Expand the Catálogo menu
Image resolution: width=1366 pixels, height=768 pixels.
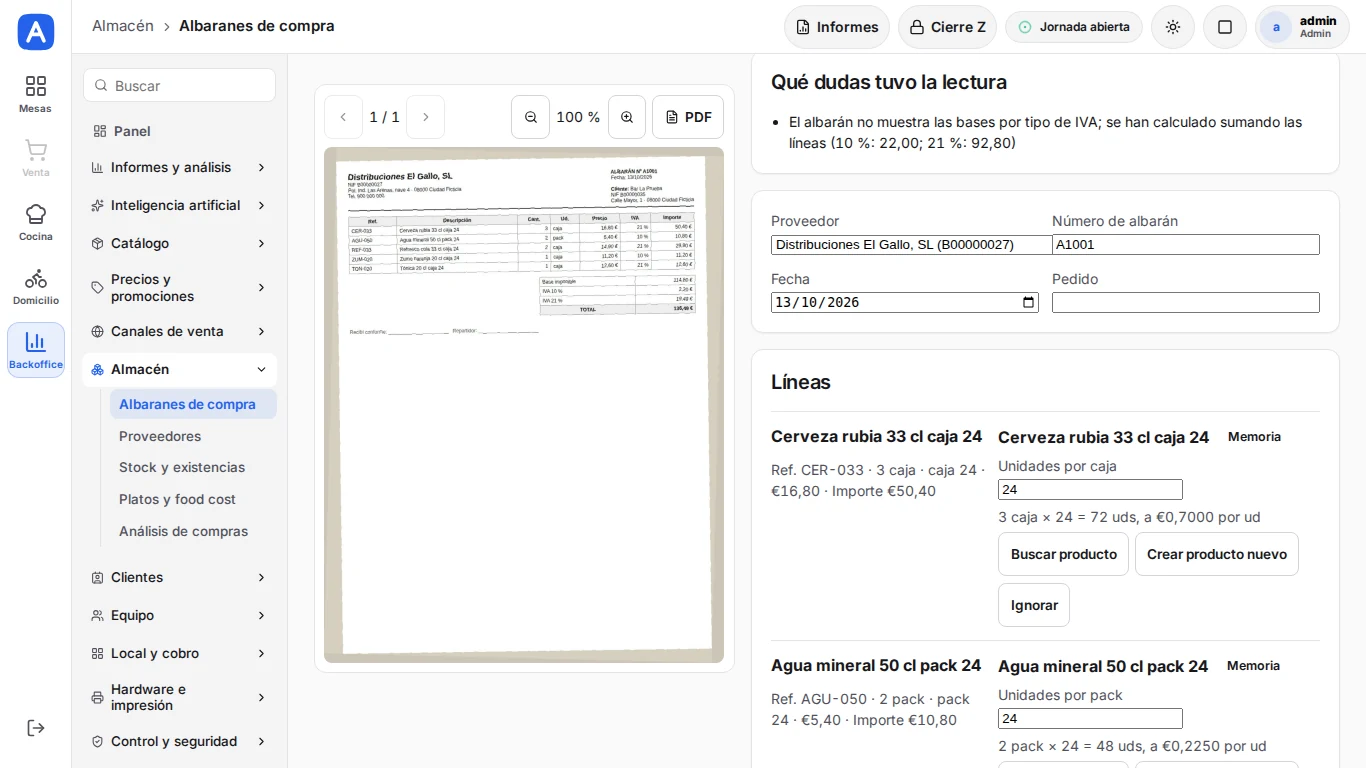[179, 243]
